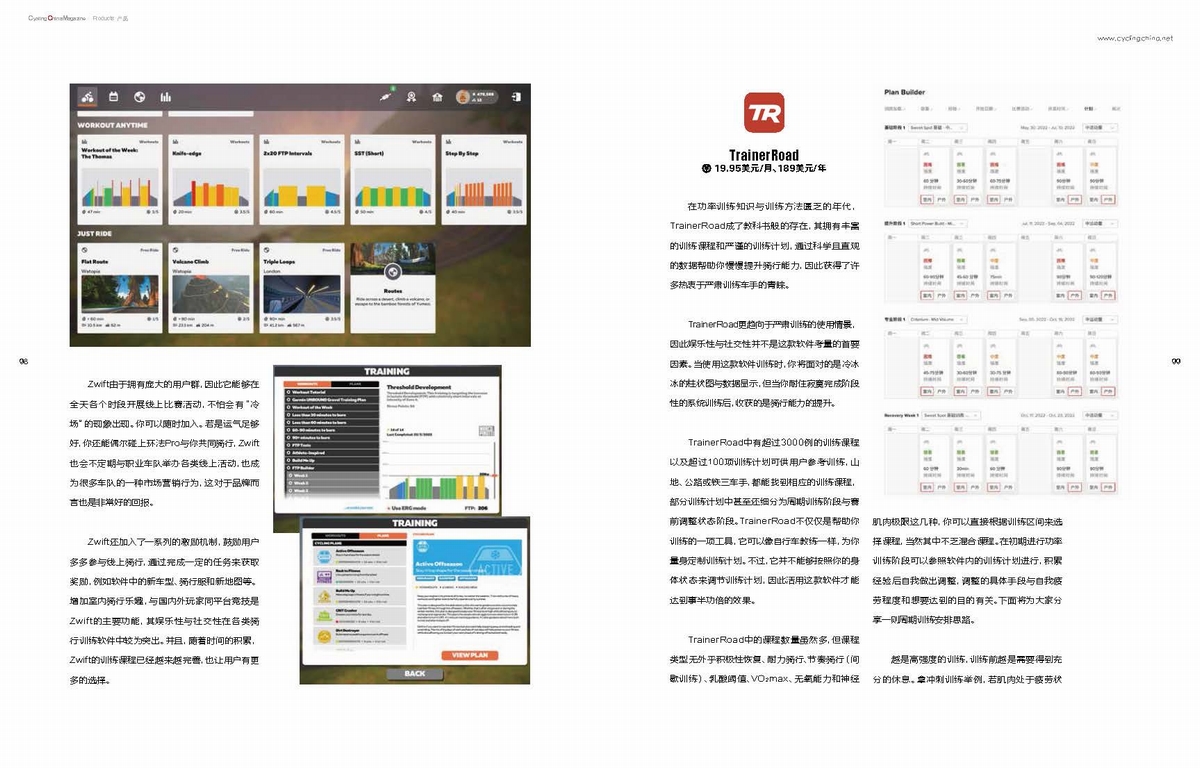Expand the FTP Builder category
Screen dimensions: 1200x768
click(x=332, y=468)
